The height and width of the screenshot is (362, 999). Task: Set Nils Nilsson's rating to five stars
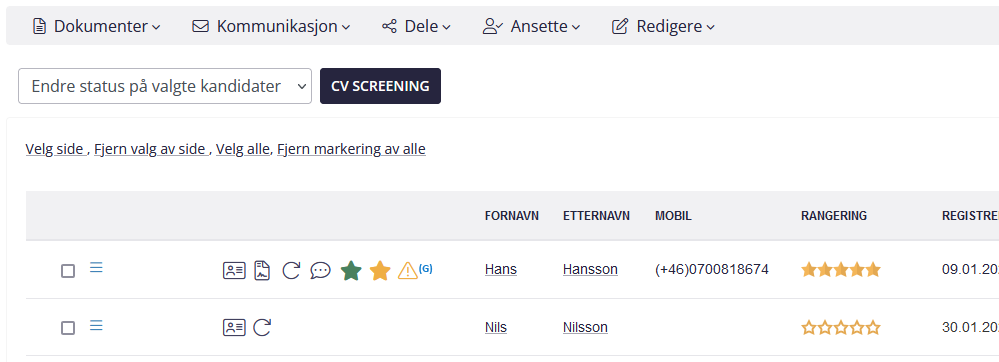tap(873, 328)
